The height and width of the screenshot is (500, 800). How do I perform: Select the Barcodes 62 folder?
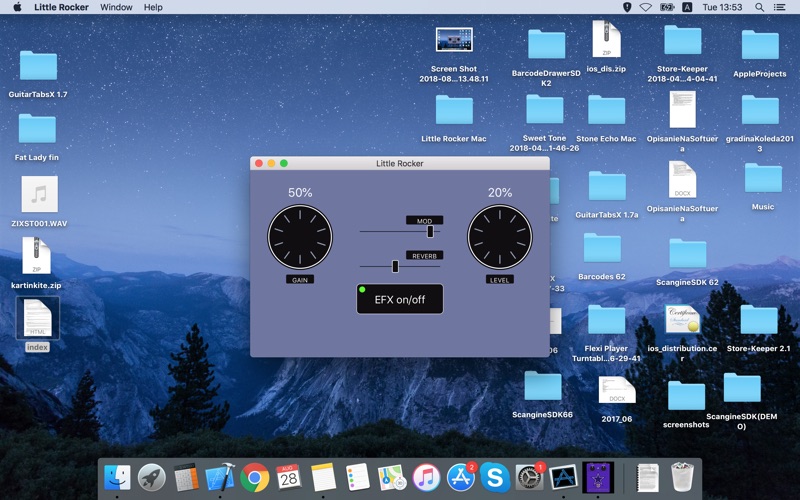603,247
